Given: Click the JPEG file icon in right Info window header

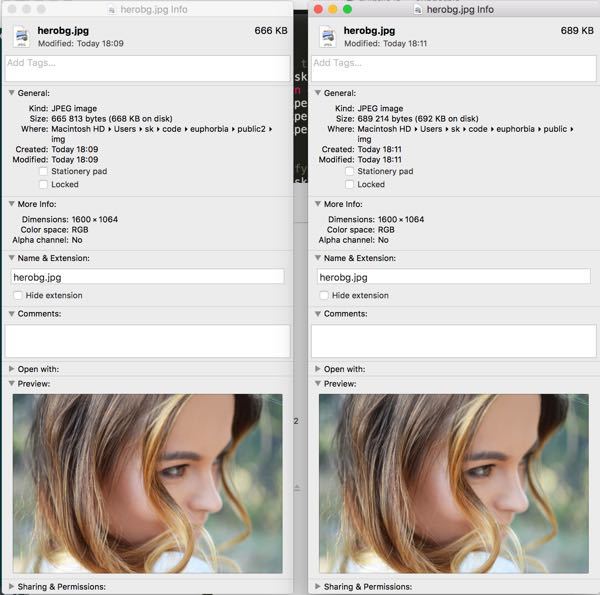Looking at the screenshot, I should pyautogui.click(x=328, y=36).
